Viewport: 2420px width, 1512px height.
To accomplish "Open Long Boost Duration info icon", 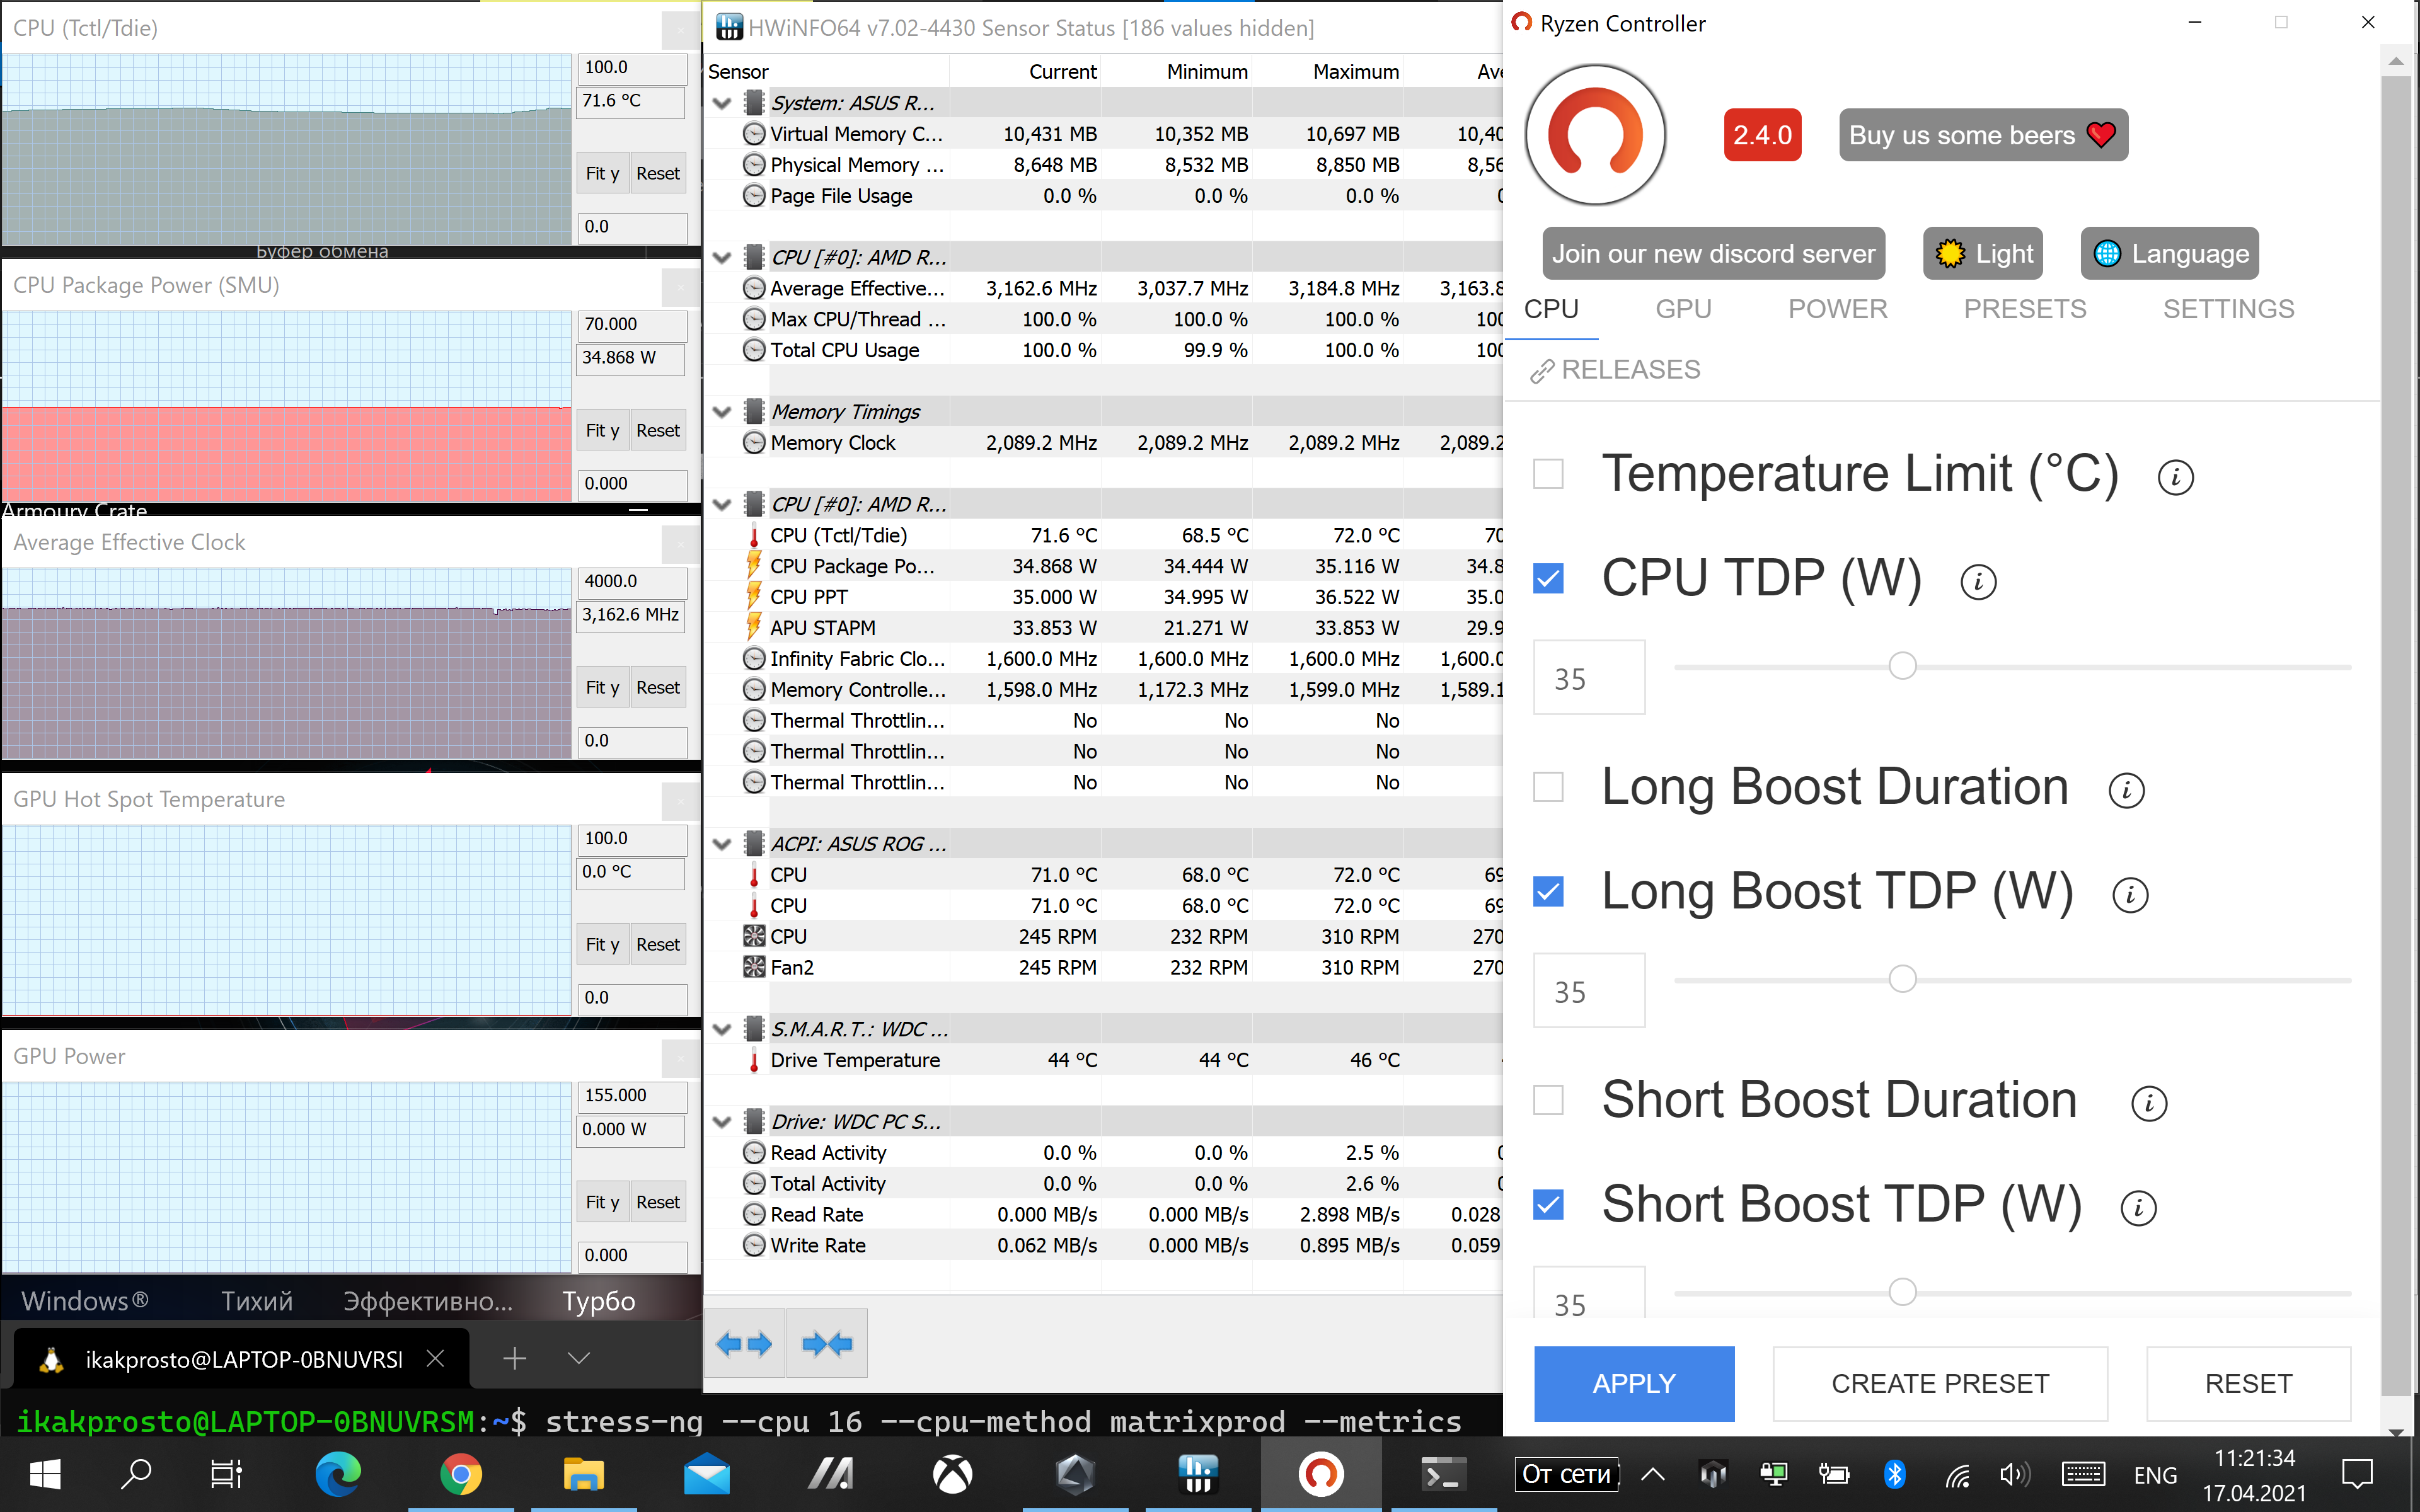I will tap(2126, 791).
